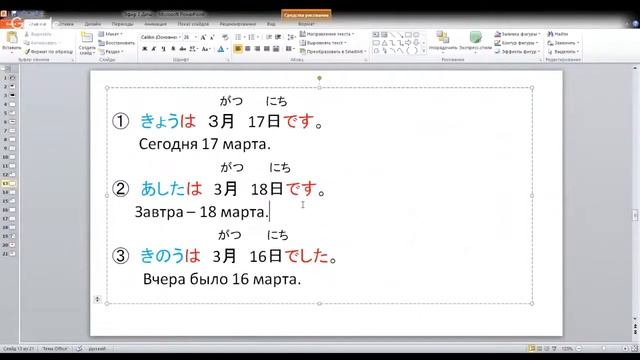The height and width of the screenshot is (360, 640).
Task: Click Normal view icon in status bar
Action: (532, 349)
